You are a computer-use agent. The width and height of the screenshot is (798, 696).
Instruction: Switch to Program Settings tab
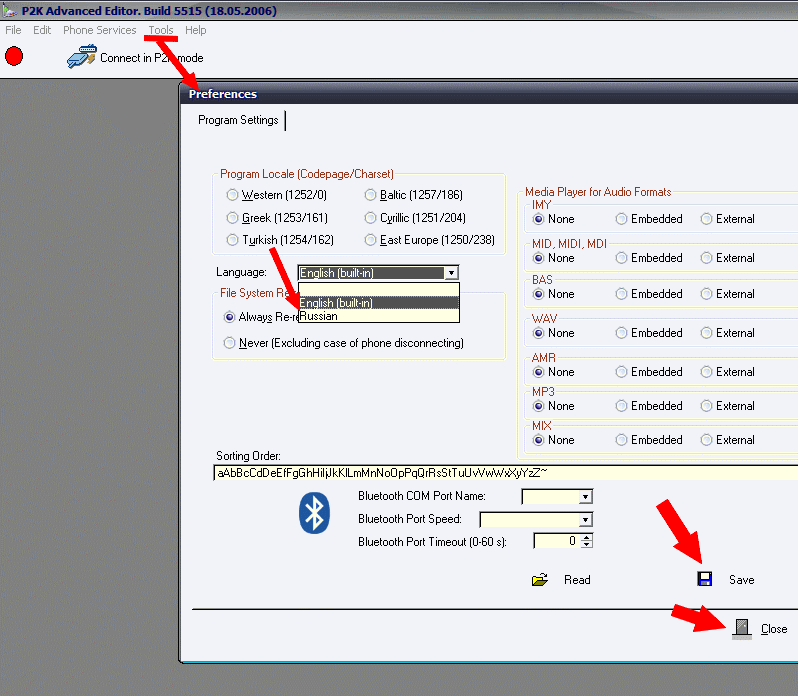[238, 120]
